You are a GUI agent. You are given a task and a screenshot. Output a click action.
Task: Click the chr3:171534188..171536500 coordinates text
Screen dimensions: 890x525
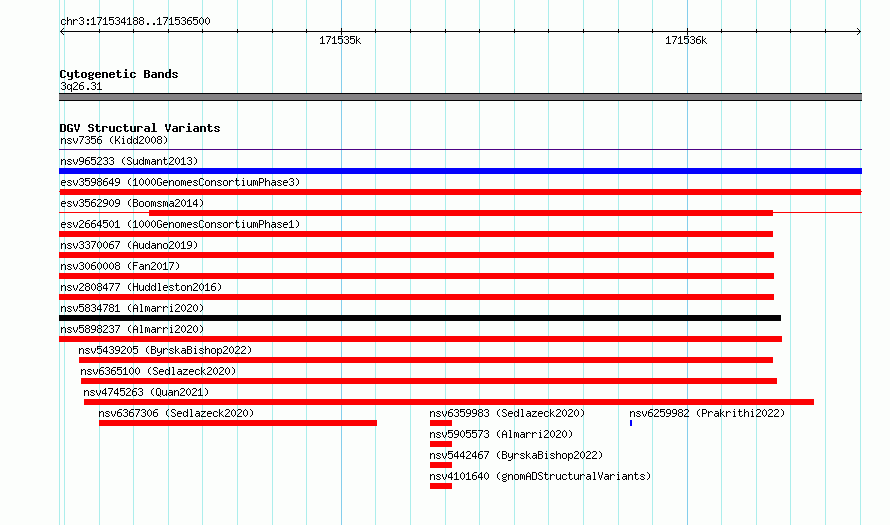(135, 21)
